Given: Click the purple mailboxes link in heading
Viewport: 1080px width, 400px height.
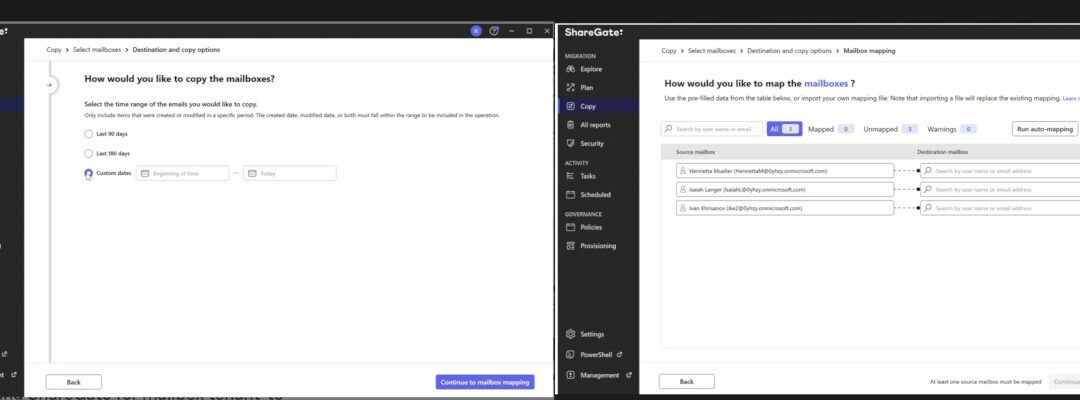Looking at the screenshot, I should [826, 84].
